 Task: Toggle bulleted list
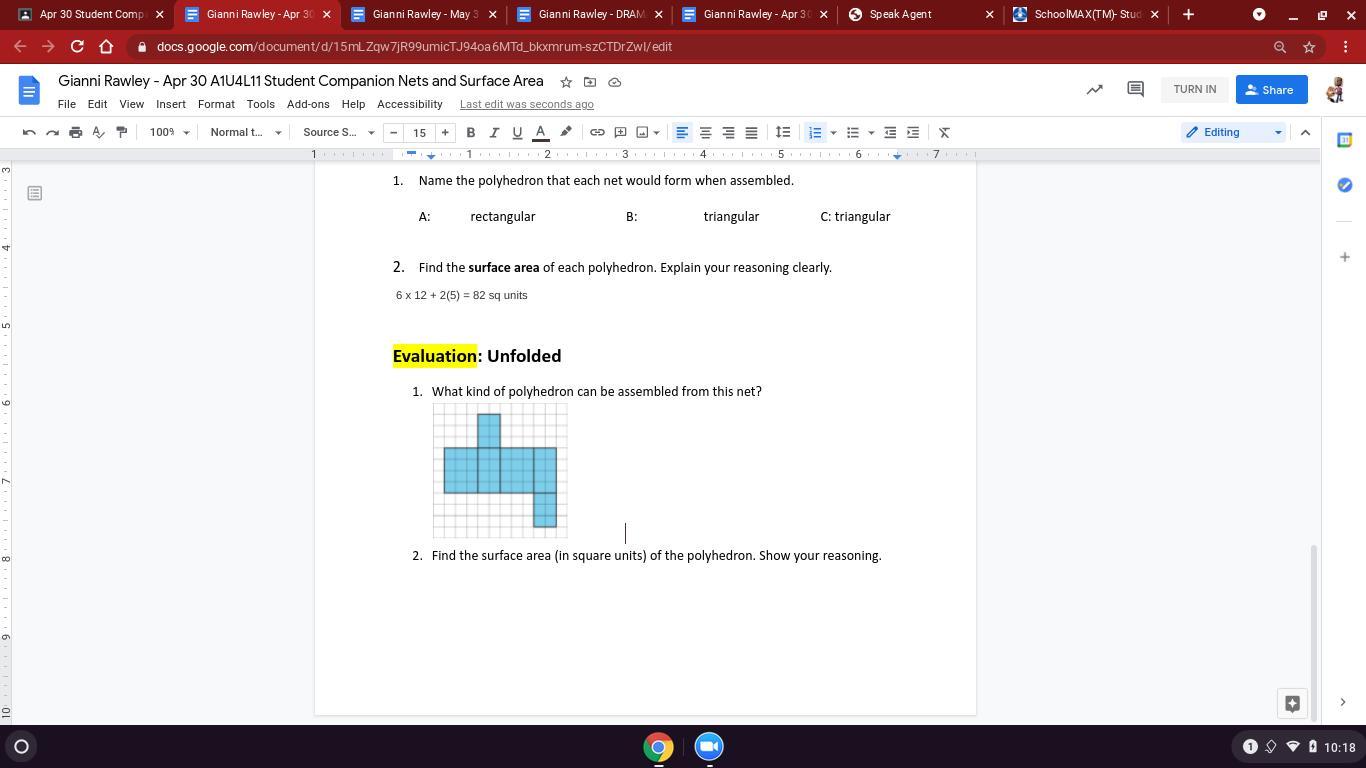(x=853, y=132)
